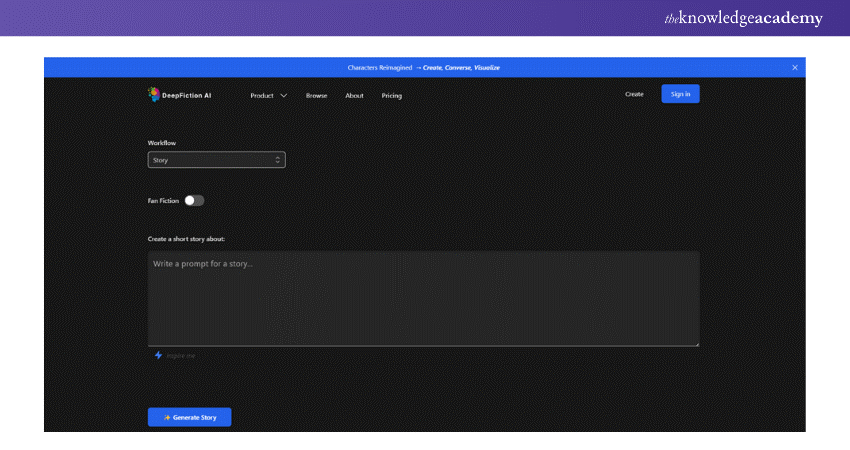The image size is (850, 450).
Task: Click the lightning bolt Inspire icon
Action: [158, 355]
